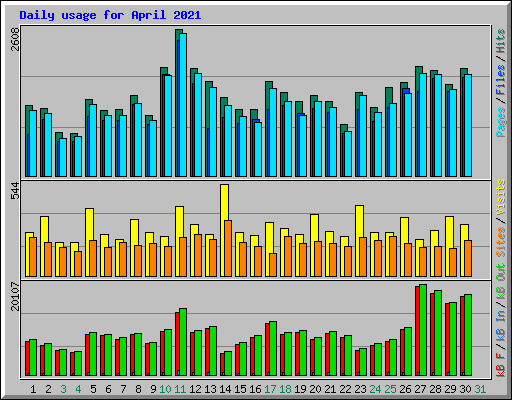This screenshot has width=512, height=400.
Task: Click day label 28 on the x-axis
Action: [435, 389]
